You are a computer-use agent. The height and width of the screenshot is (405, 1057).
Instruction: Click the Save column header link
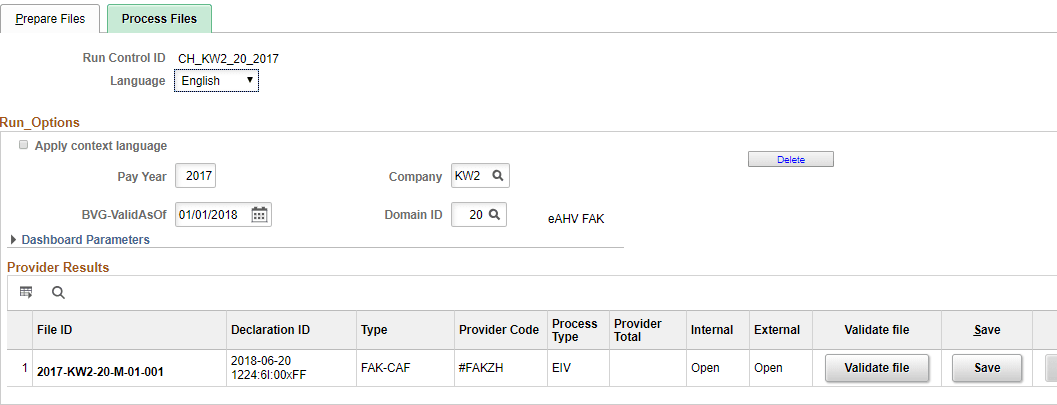pos(986,330)
